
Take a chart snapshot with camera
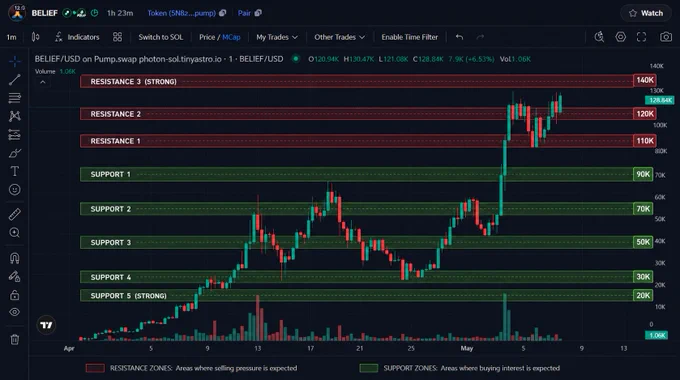[x=666, y=37]
